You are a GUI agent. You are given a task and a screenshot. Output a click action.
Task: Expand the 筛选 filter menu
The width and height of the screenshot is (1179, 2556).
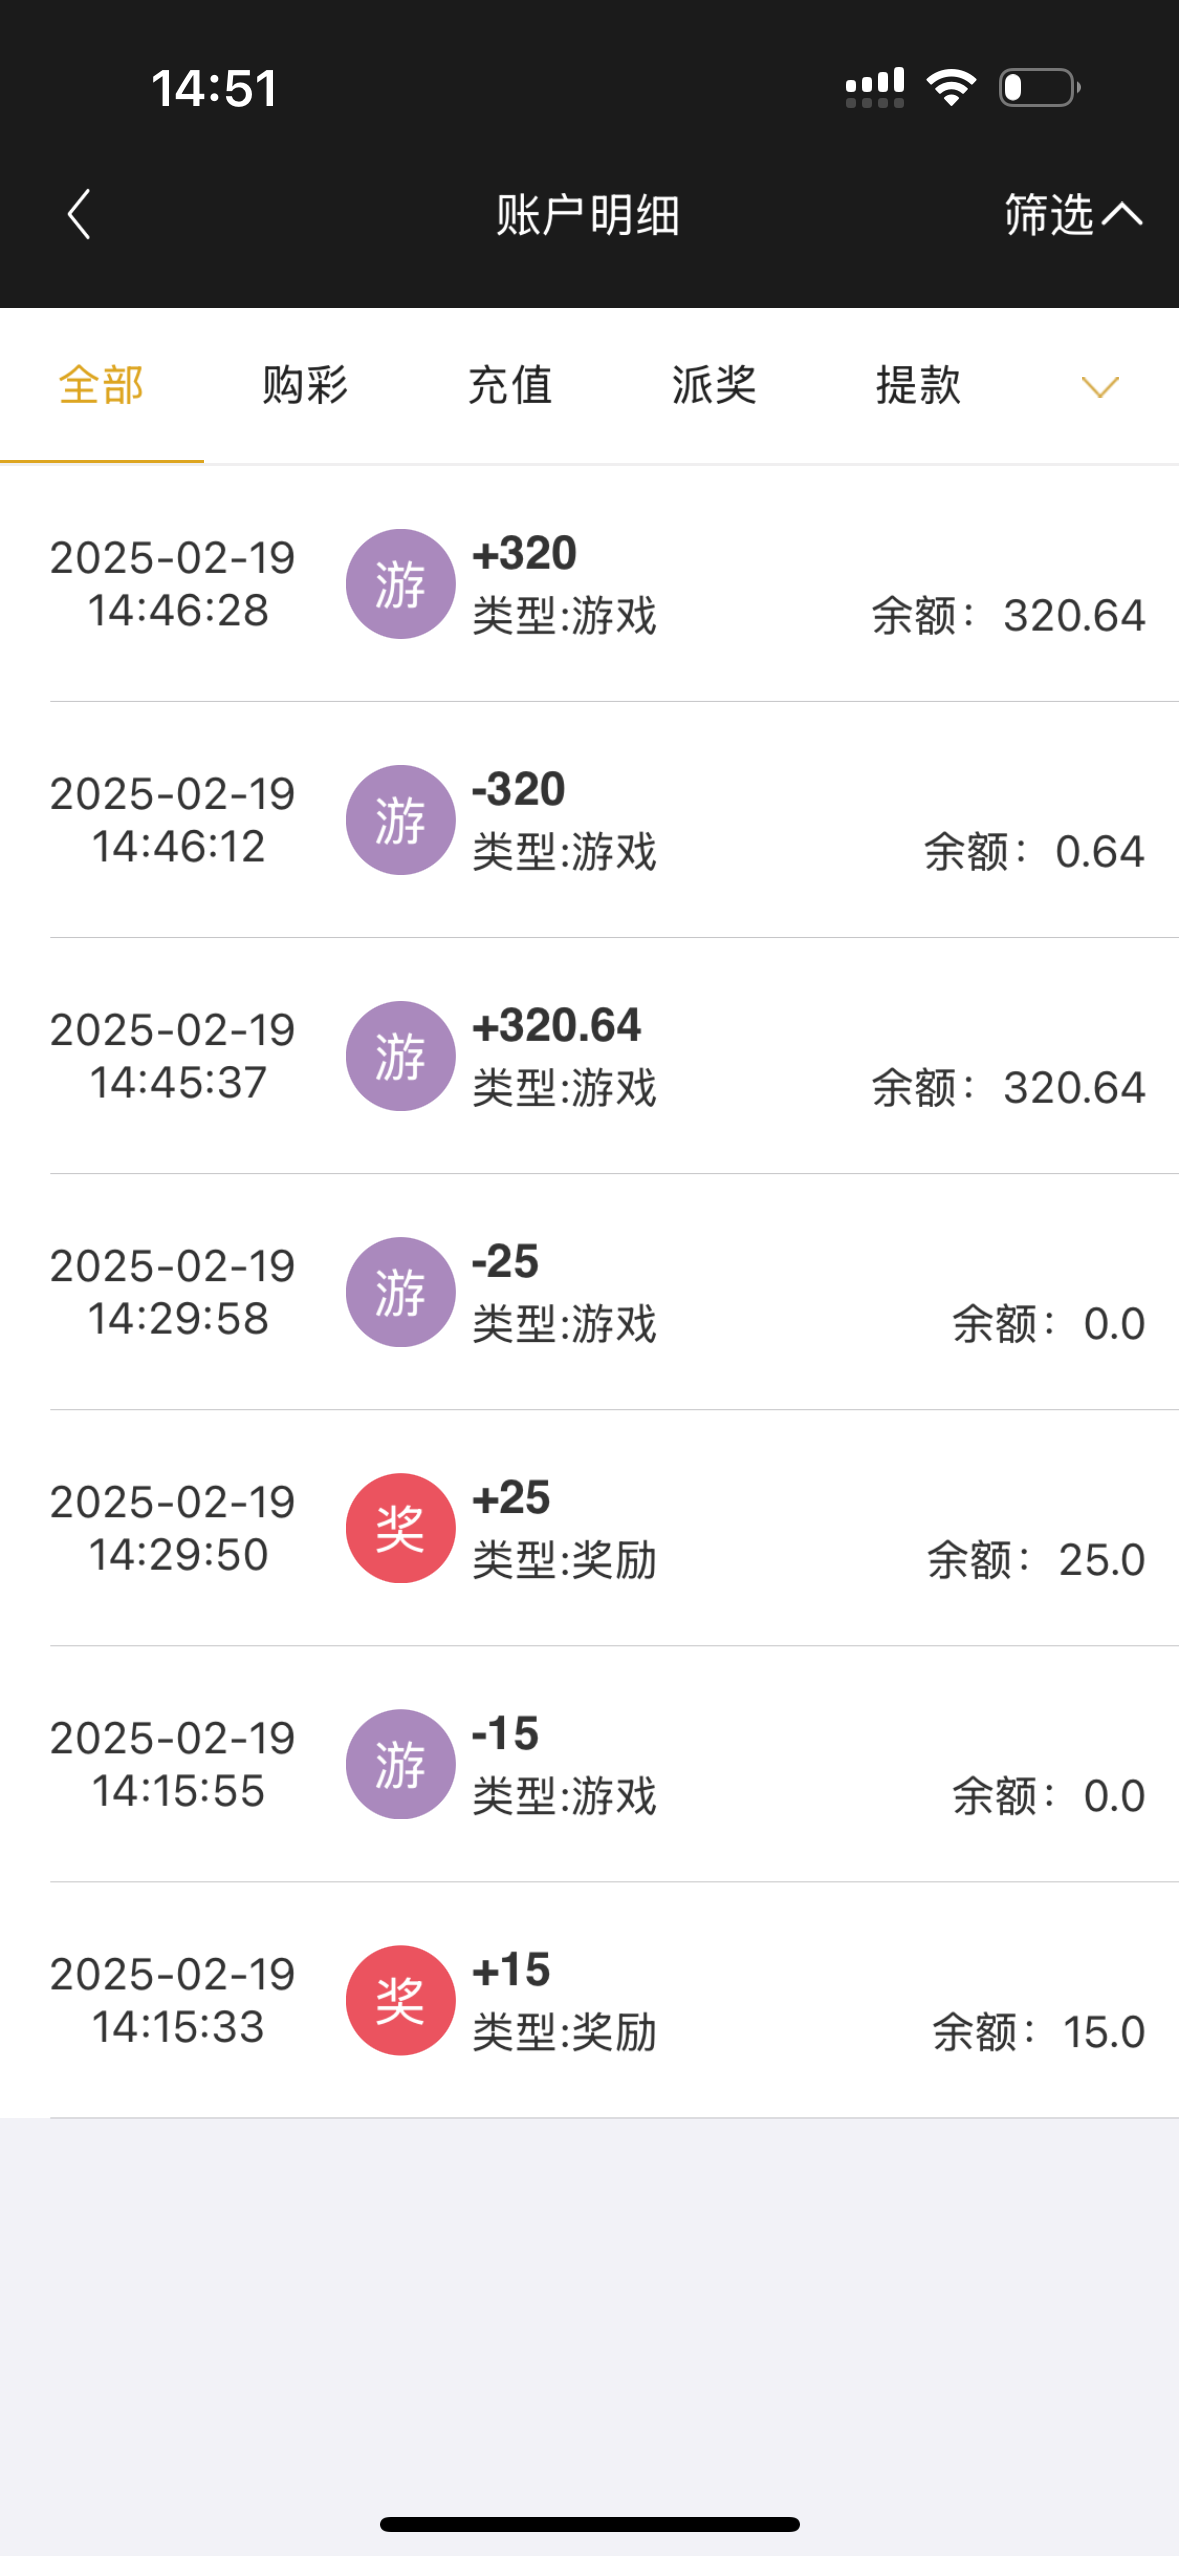click(x=1072, y=214)
